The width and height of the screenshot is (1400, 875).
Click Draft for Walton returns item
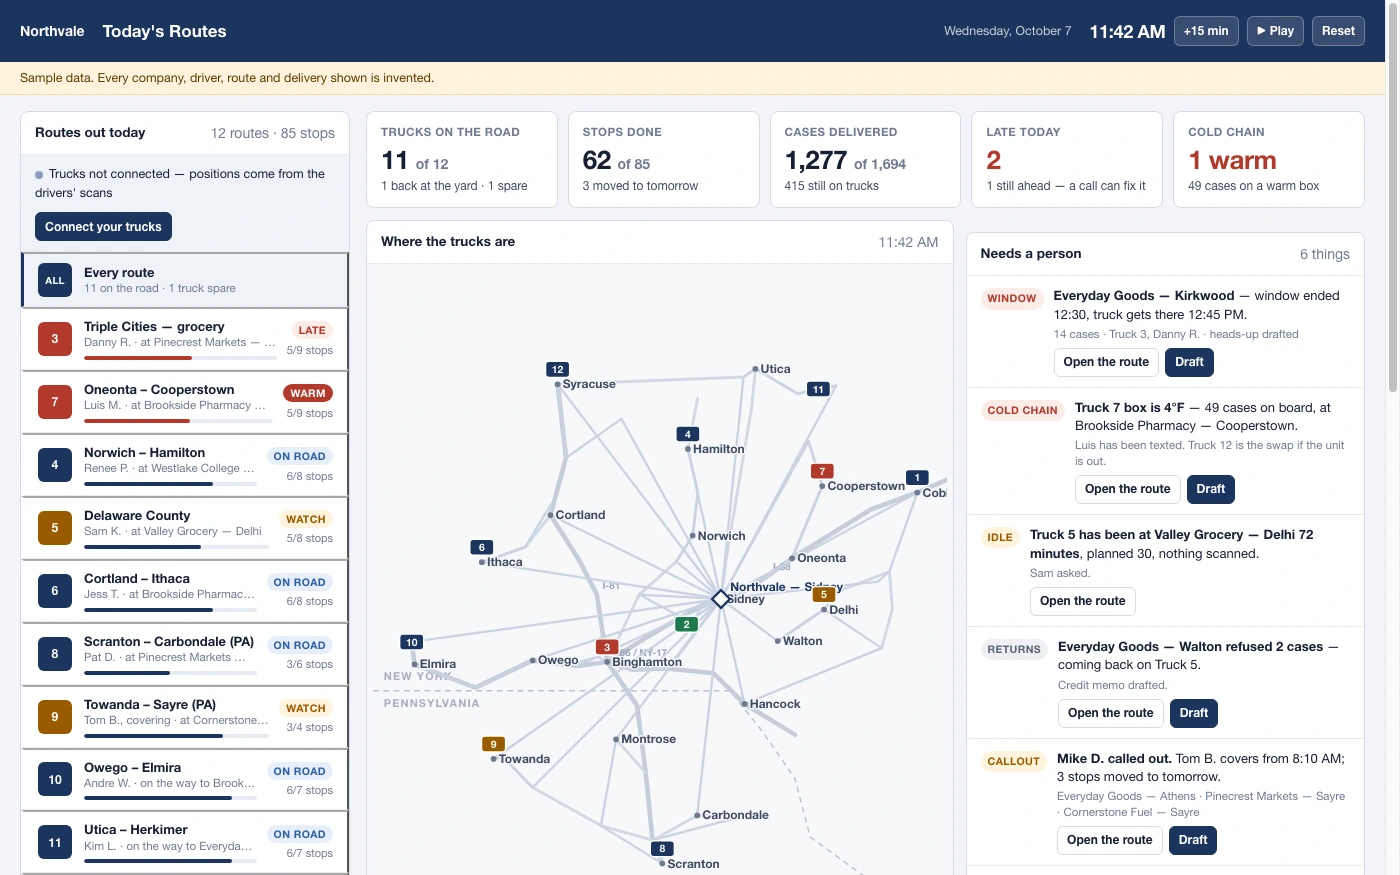tap(1193, 713)
